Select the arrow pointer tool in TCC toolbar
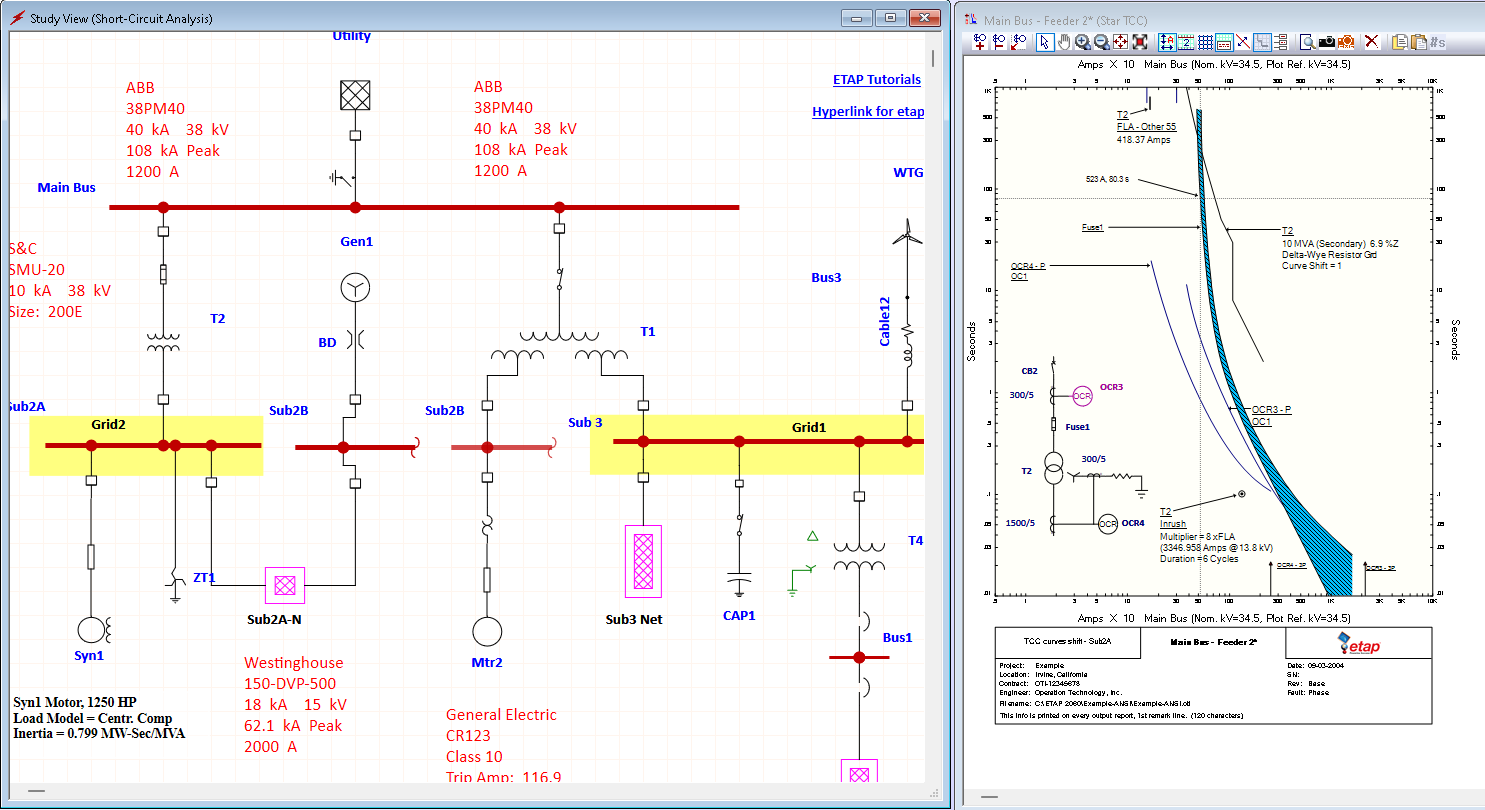 1044,42
